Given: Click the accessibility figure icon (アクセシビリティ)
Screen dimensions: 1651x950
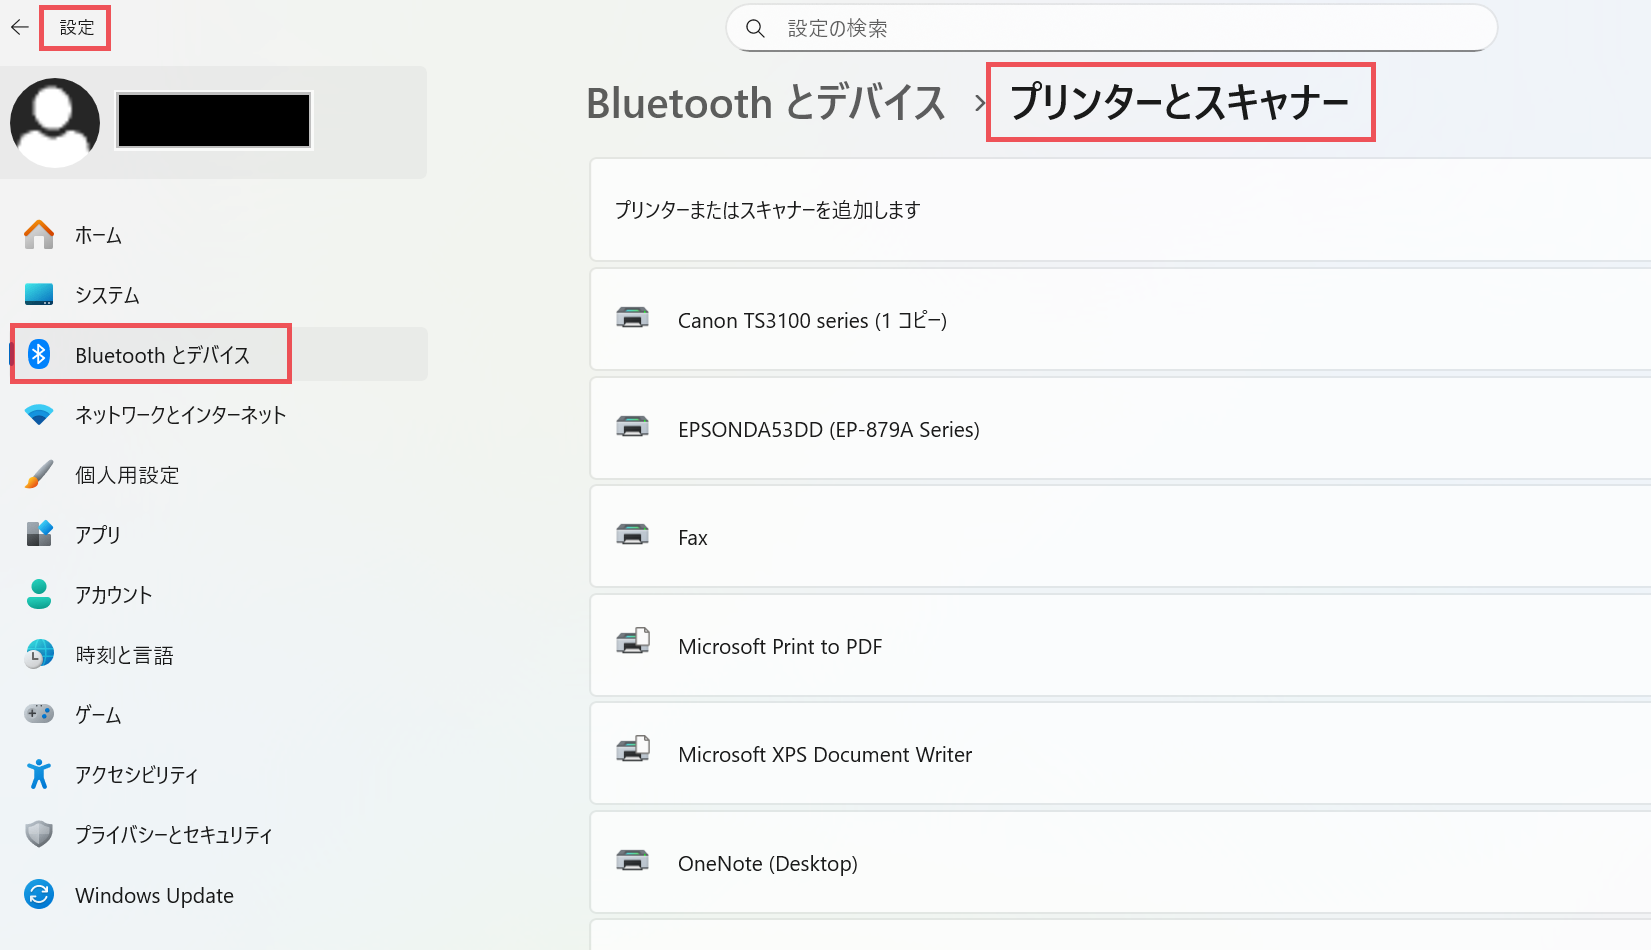Looking at the screenshot, I should click(39, 775).
